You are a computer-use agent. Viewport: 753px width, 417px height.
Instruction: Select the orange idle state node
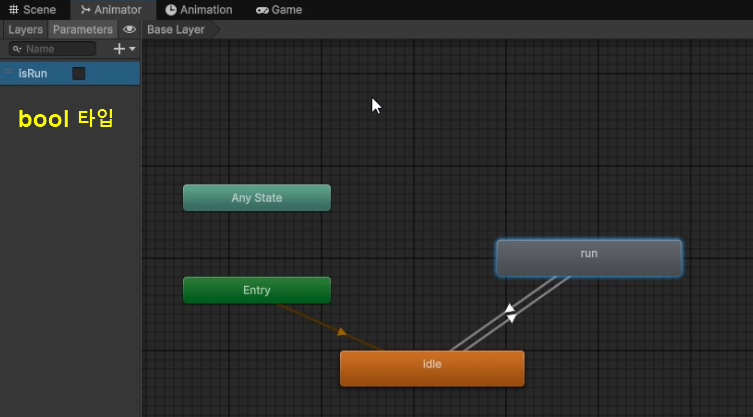tap(432, 367)
